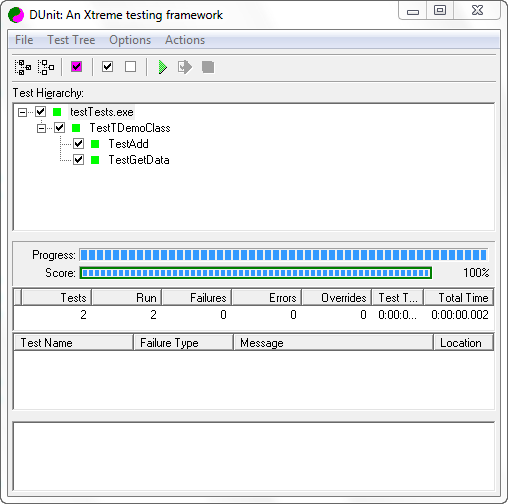Click the deselect current branch toolbar icon
The width and height of the screenshot is (508, 504).
pyautogui.click(x=46, y=67)
